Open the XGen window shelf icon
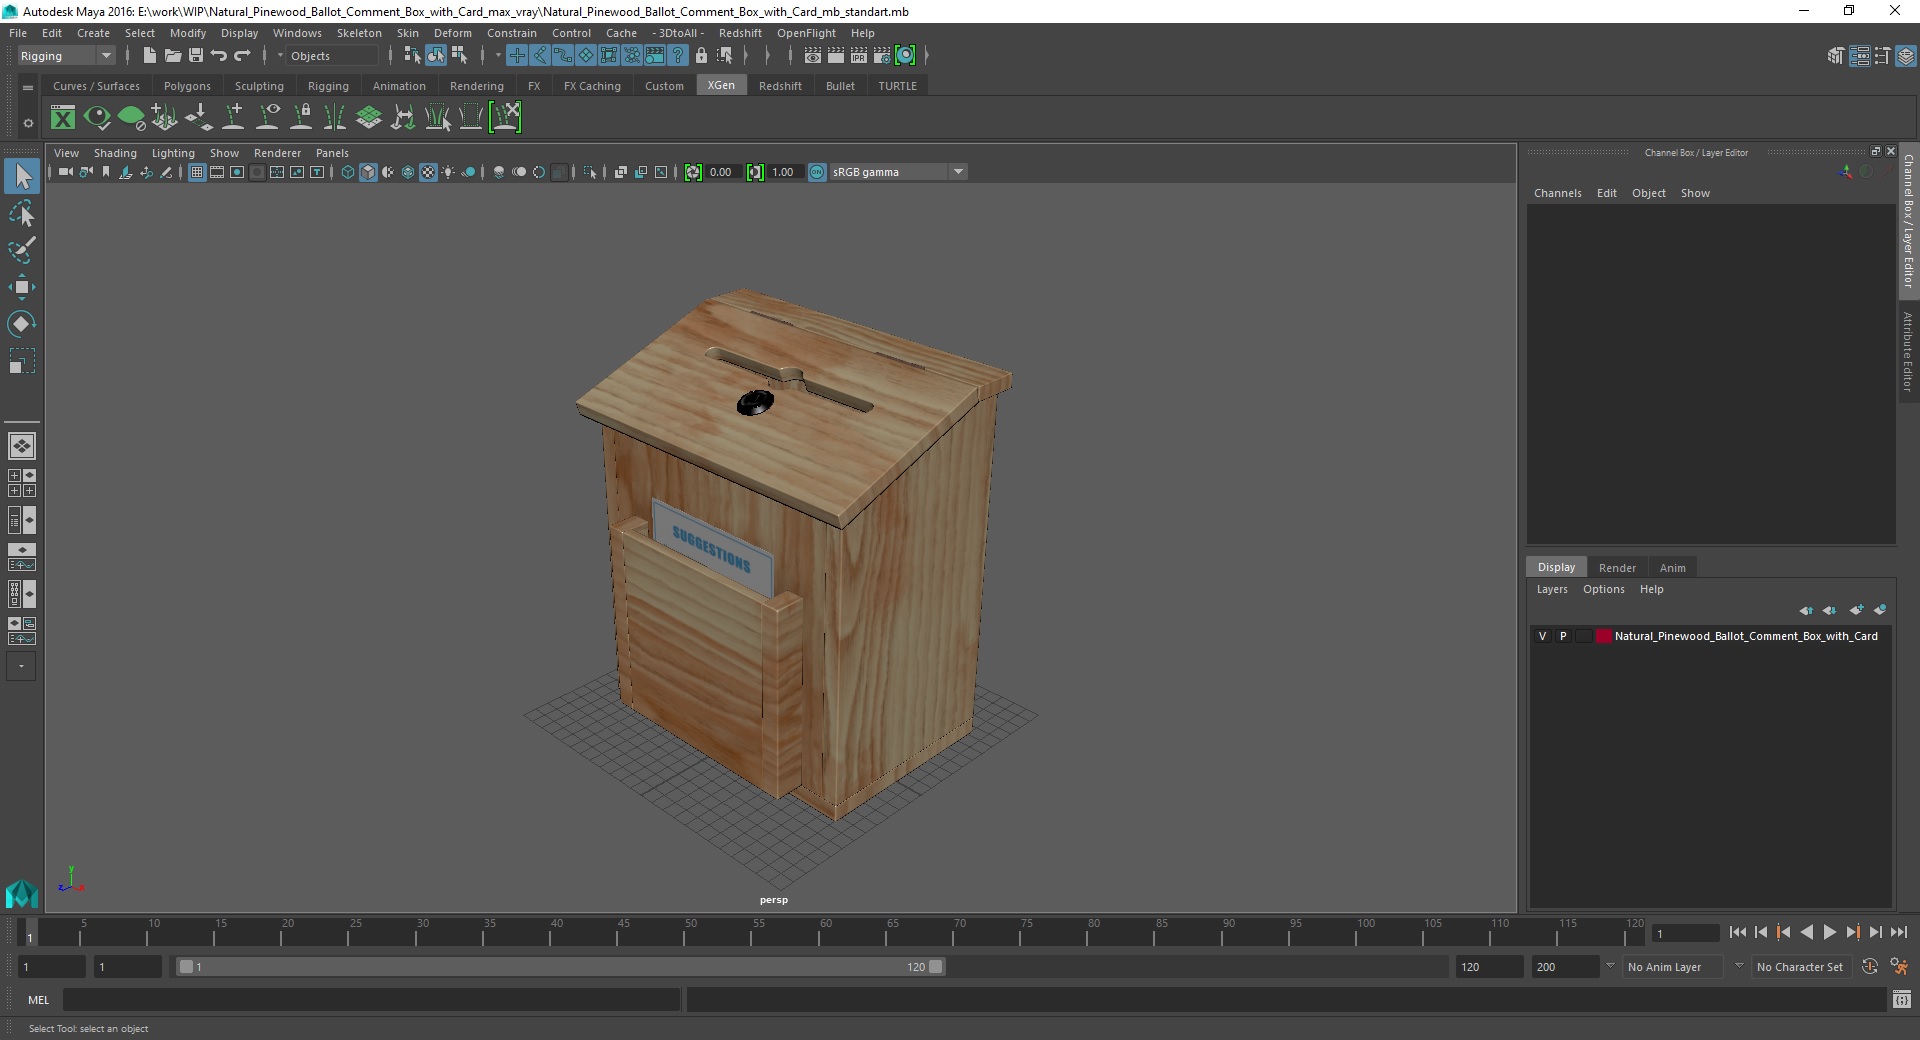Viewport: 1920px width, 1040px height. coord(63,118)
